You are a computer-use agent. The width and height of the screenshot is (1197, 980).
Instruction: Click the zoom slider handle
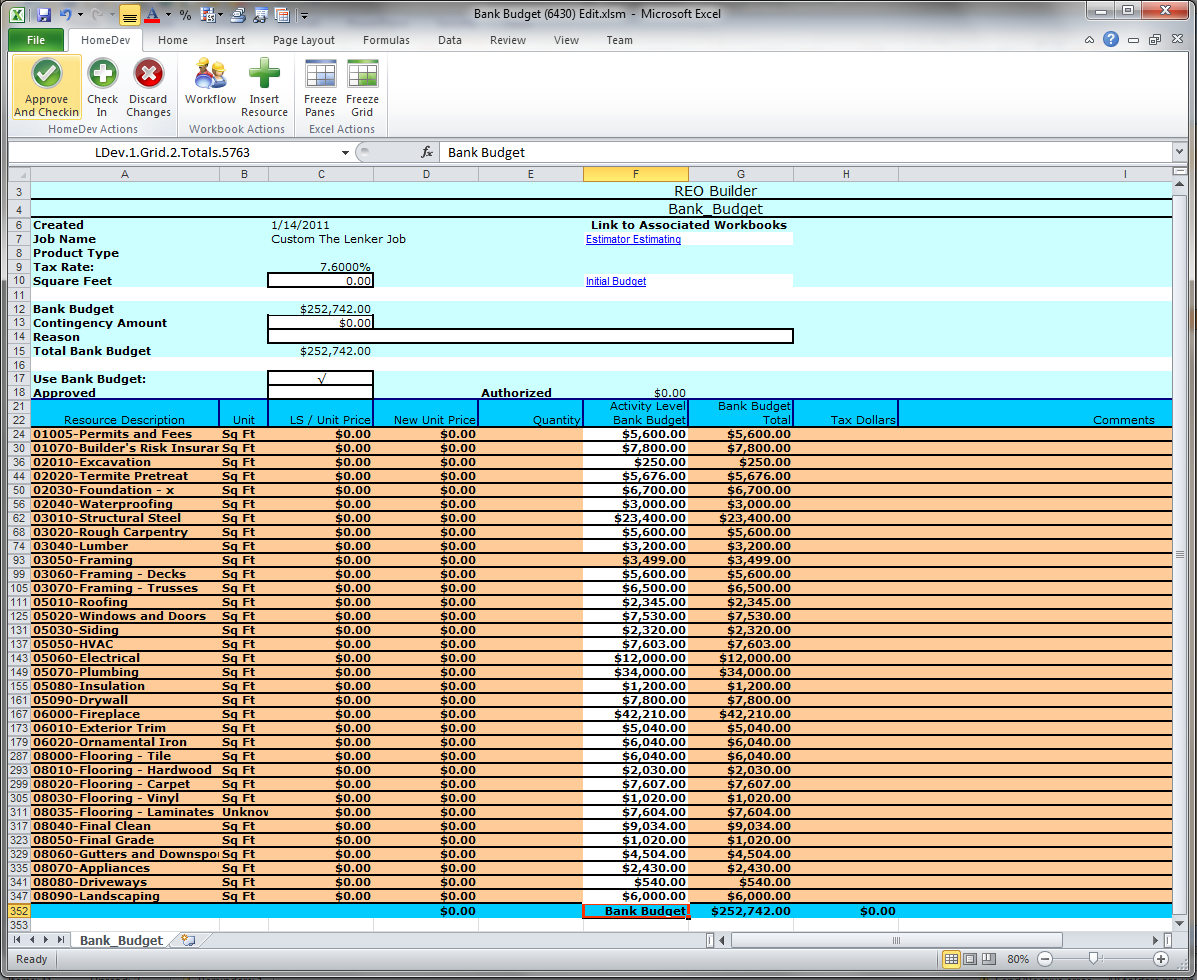tap(1095, 959)
